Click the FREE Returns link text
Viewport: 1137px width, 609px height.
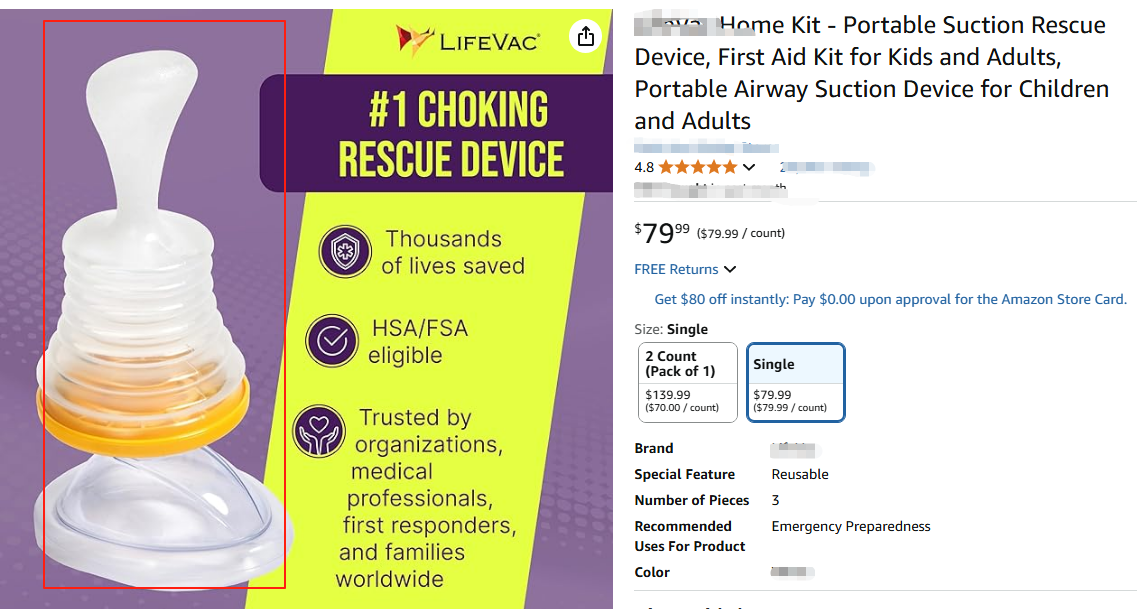pyautogui.click(x=676, y=269)
